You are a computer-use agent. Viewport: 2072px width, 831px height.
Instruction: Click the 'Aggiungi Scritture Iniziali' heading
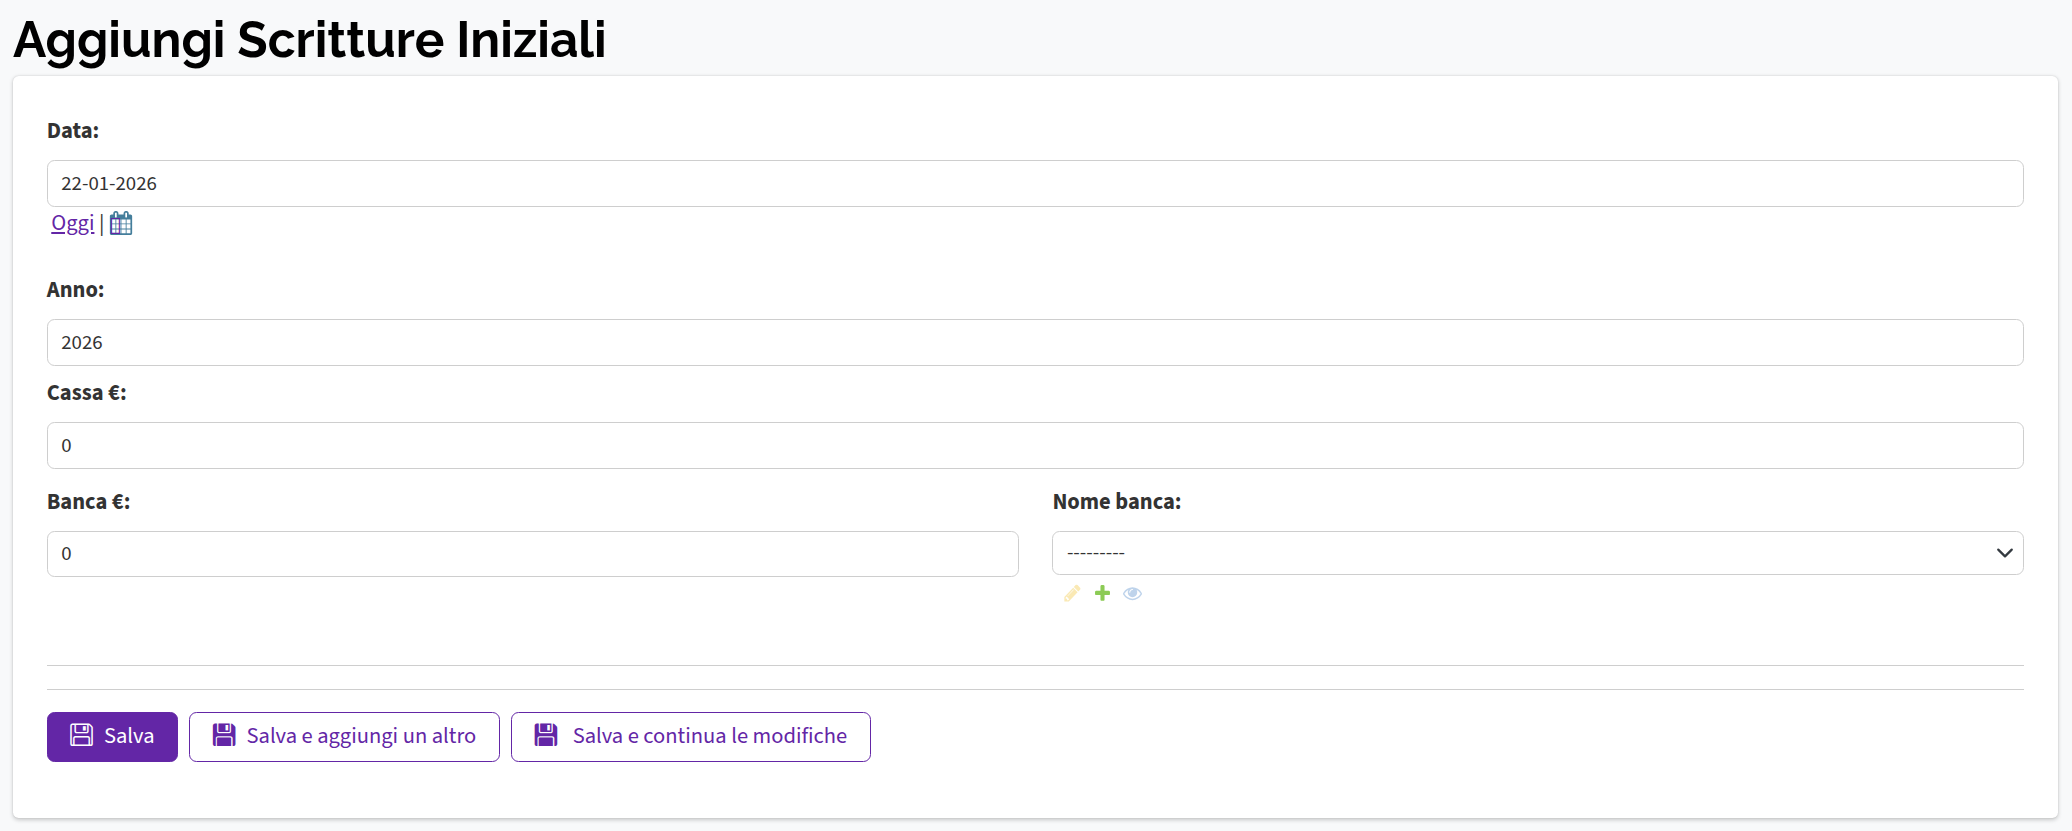pyautogui.click(x=309, y=40)
